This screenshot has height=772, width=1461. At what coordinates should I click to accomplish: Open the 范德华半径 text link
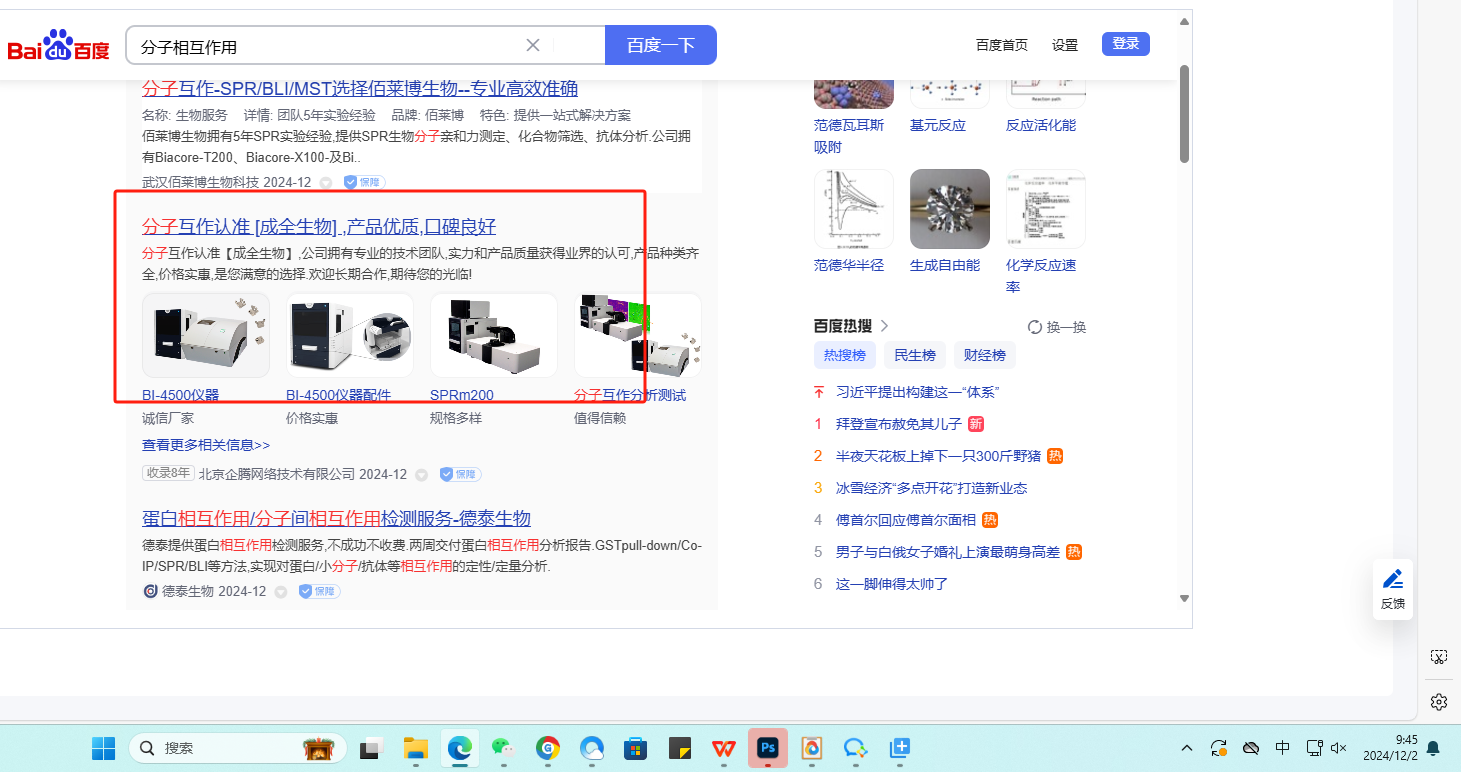click(x=849, y=265)
